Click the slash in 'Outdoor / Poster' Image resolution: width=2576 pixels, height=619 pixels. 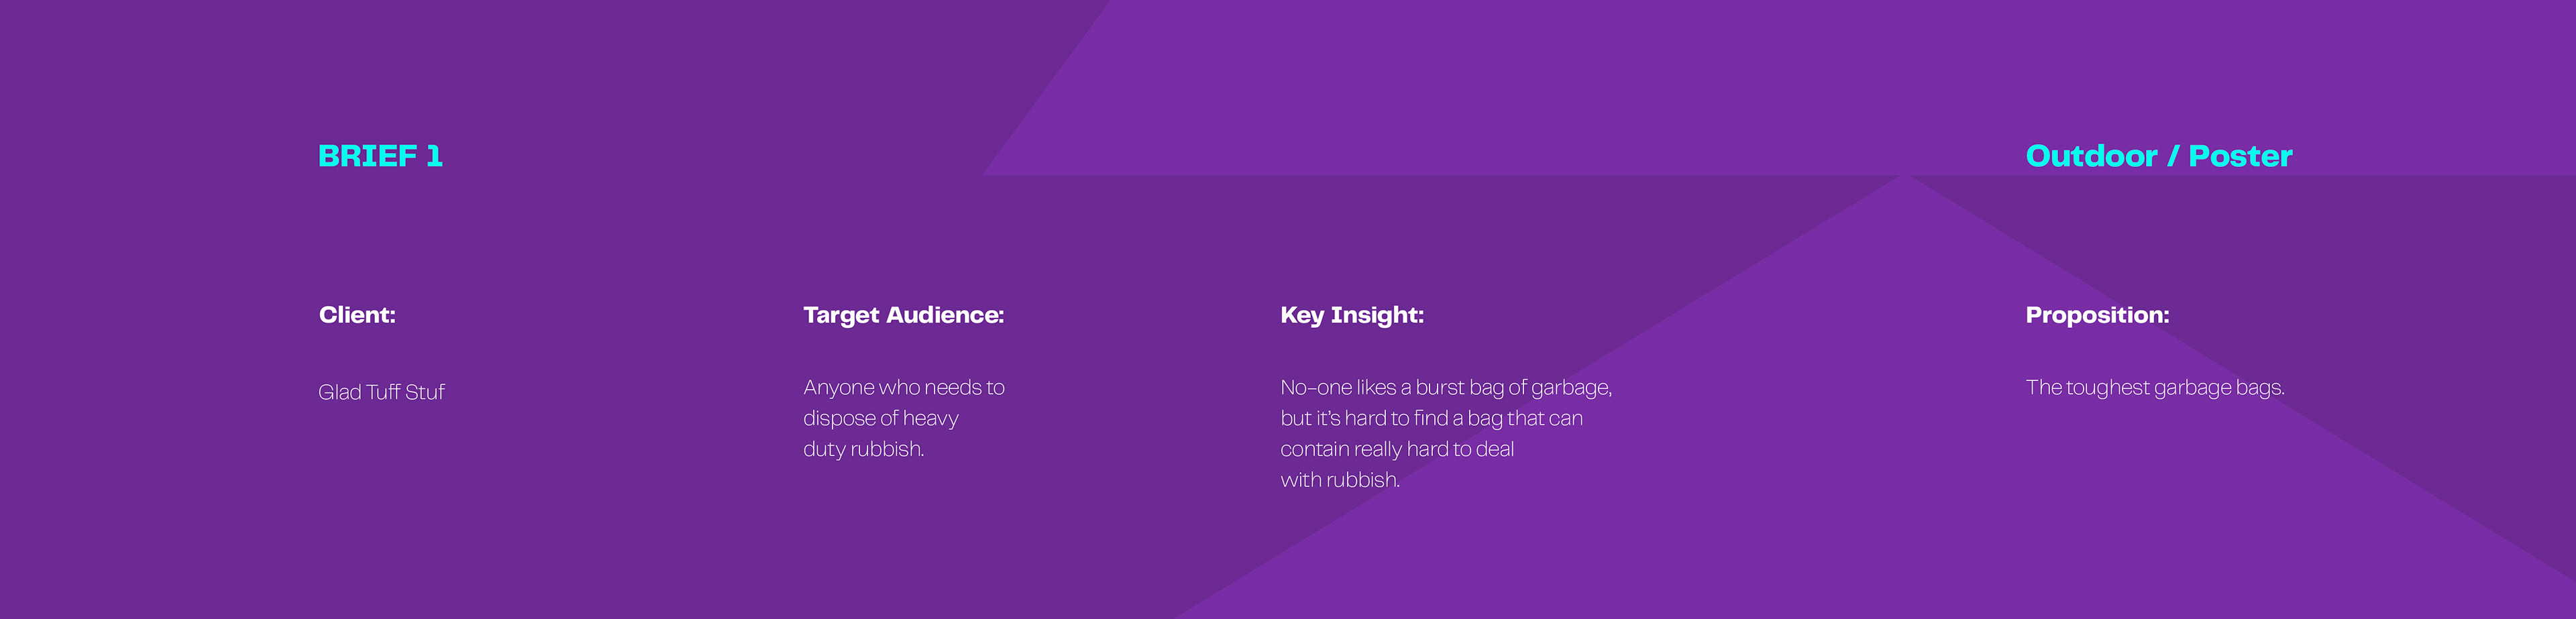coord(2172,156)
